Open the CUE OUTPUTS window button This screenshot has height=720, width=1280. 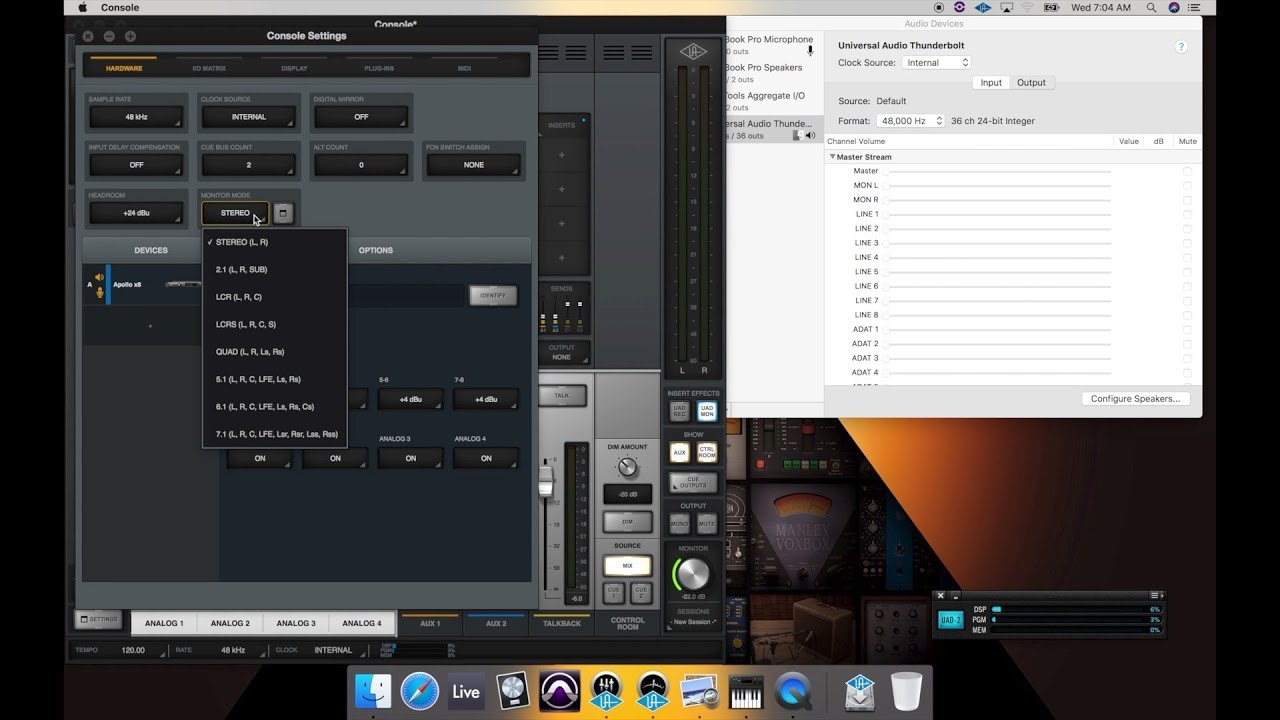point(693,483)
